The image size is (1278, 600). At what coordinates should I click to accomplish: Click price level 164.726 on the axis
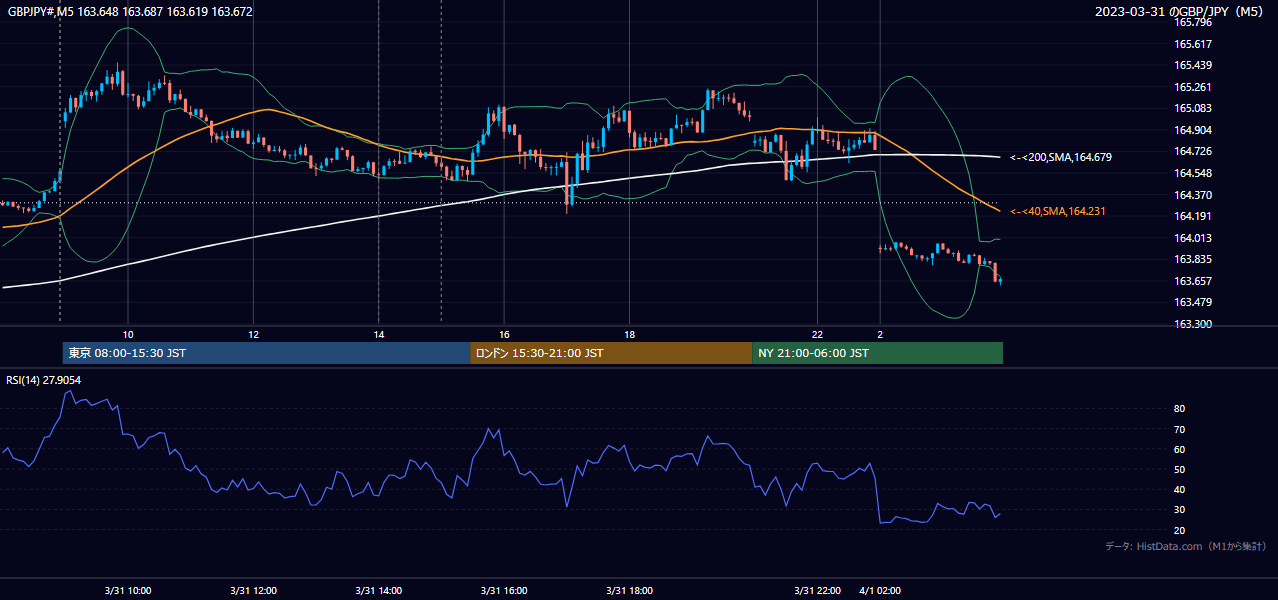pos(1192,151)
